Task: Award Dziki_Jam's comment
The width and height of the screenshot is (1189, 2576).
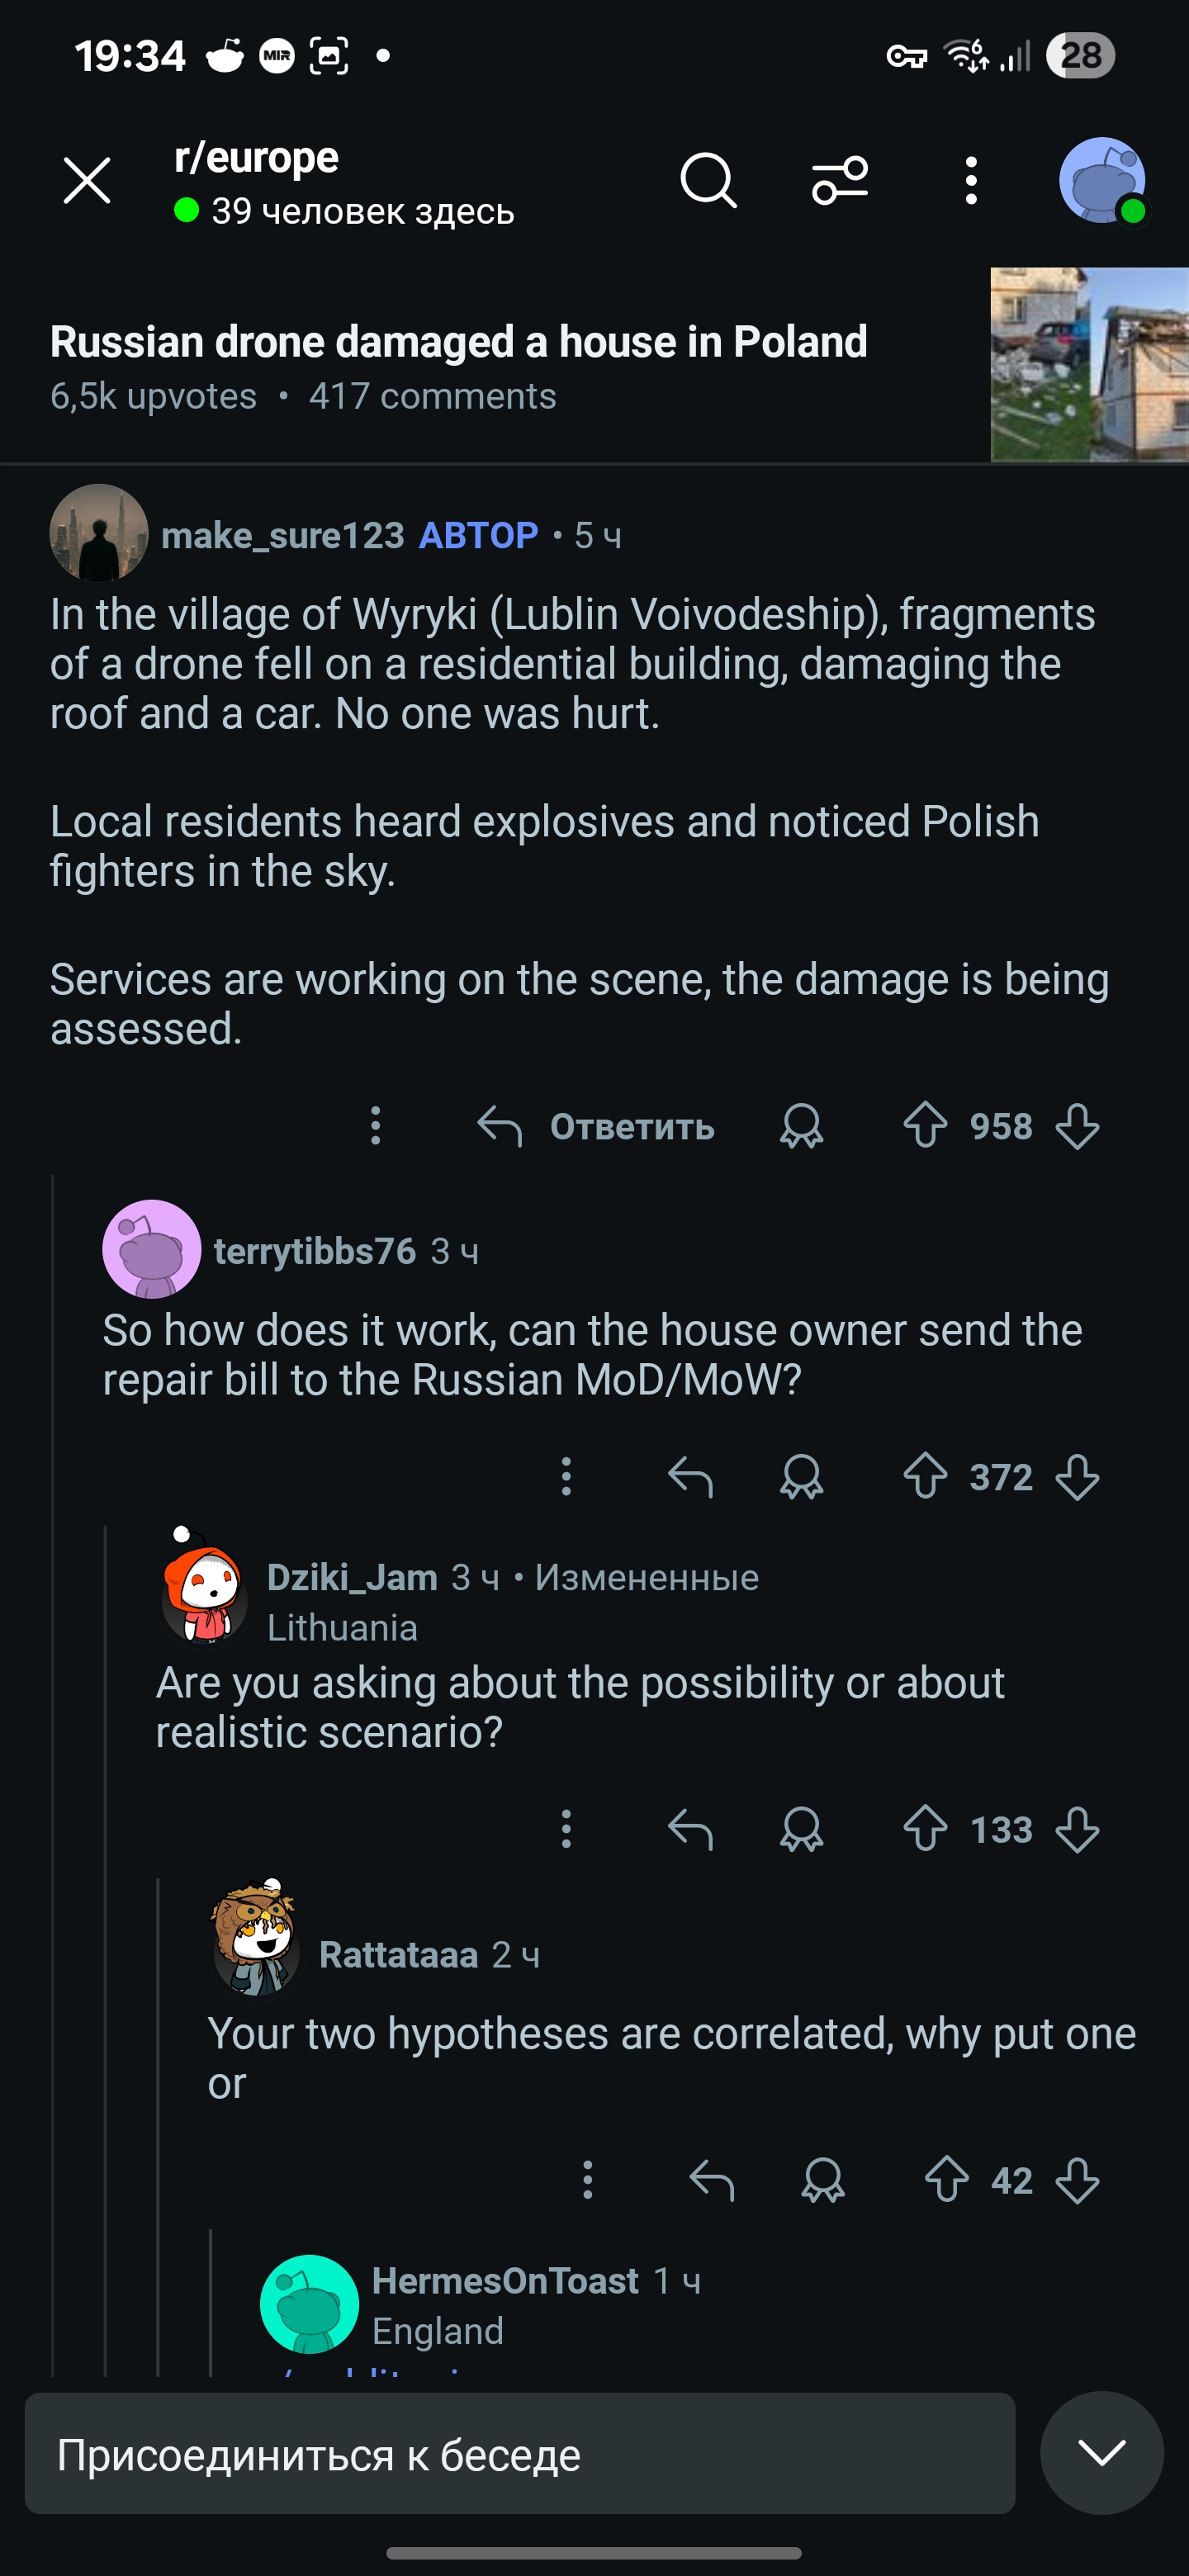Action: coord(801,1830)
